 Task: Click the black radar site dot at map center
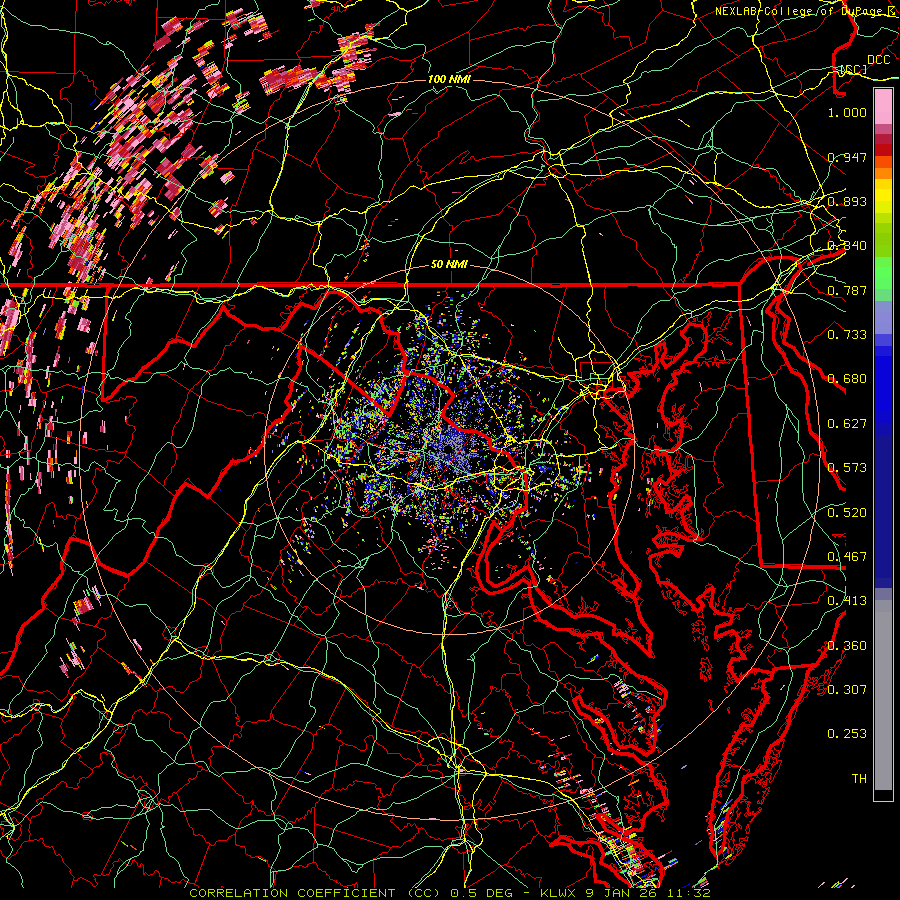(446, 449)
